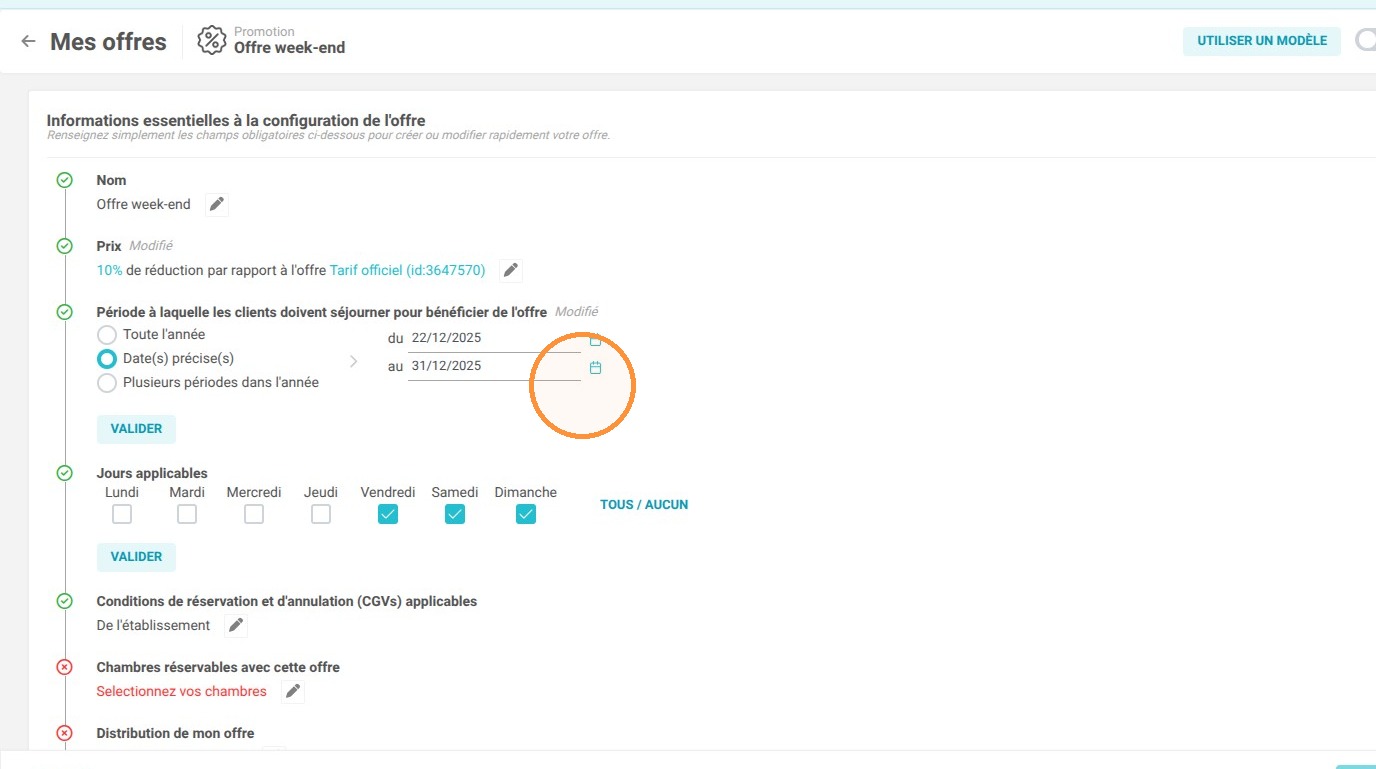The image size is (1376, 769).
Task: Edit the Prix reduction with pencil icon
Action: coord(511,270)
